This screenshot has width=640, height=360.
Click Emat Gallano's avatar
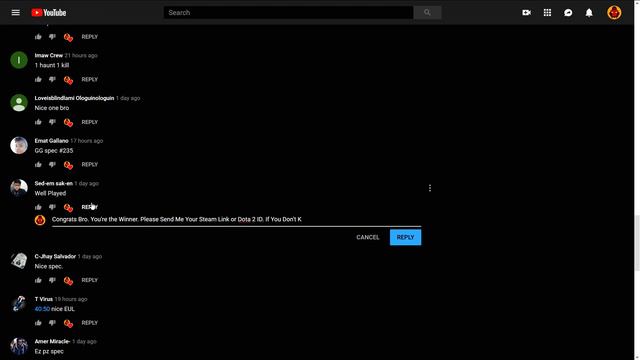19,145
